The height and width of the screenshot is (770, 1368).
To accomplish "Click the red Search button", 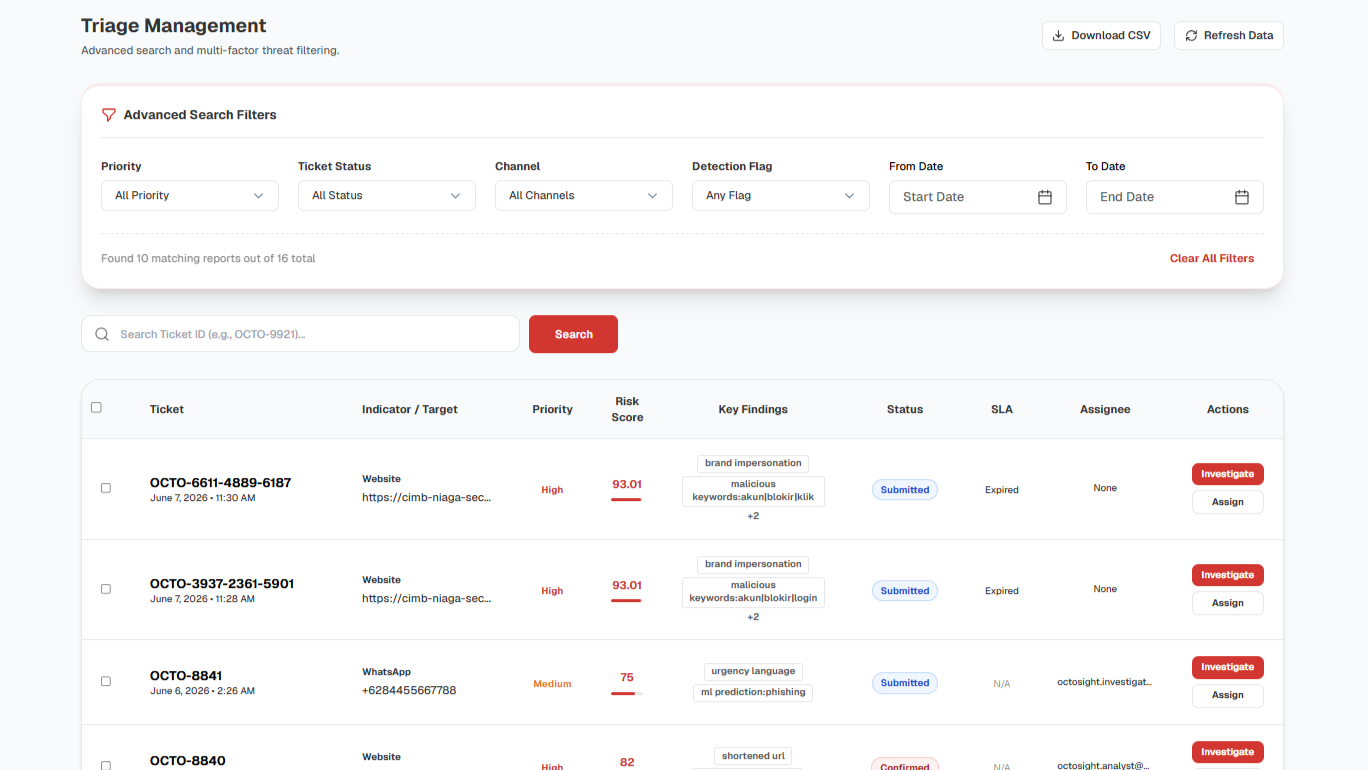I will click(573, 334).
